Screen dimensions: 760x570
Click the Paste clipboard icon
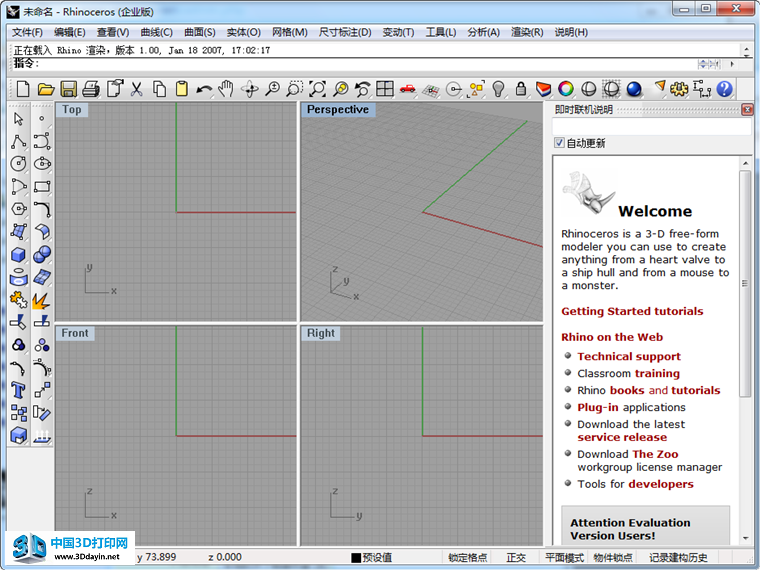[x=182, y=89]
